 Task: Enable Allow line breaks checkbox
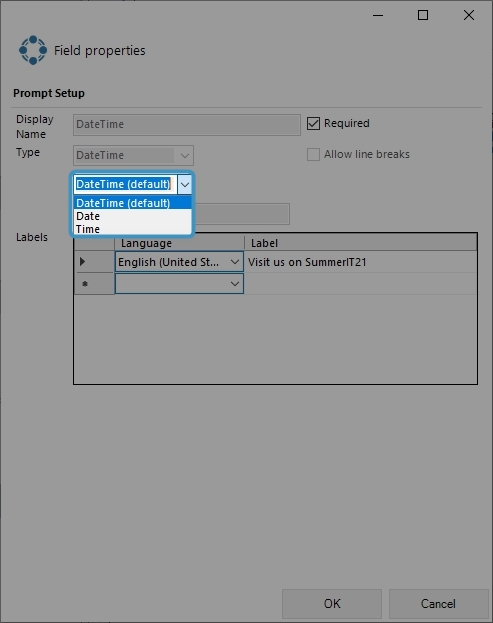[313, 155]
